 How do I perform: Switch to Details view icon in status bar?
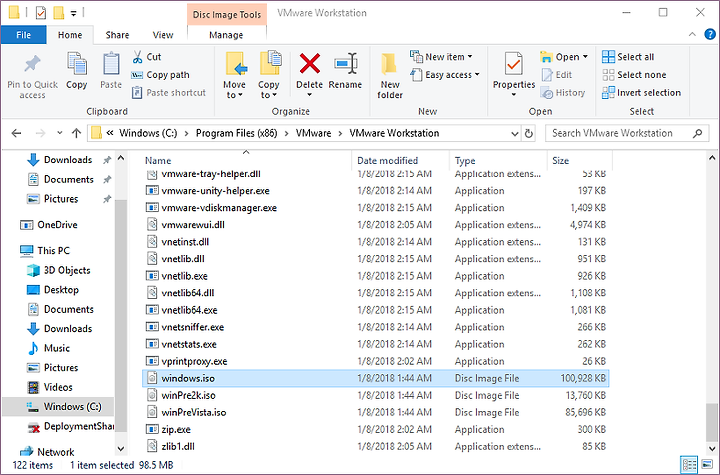689,465
